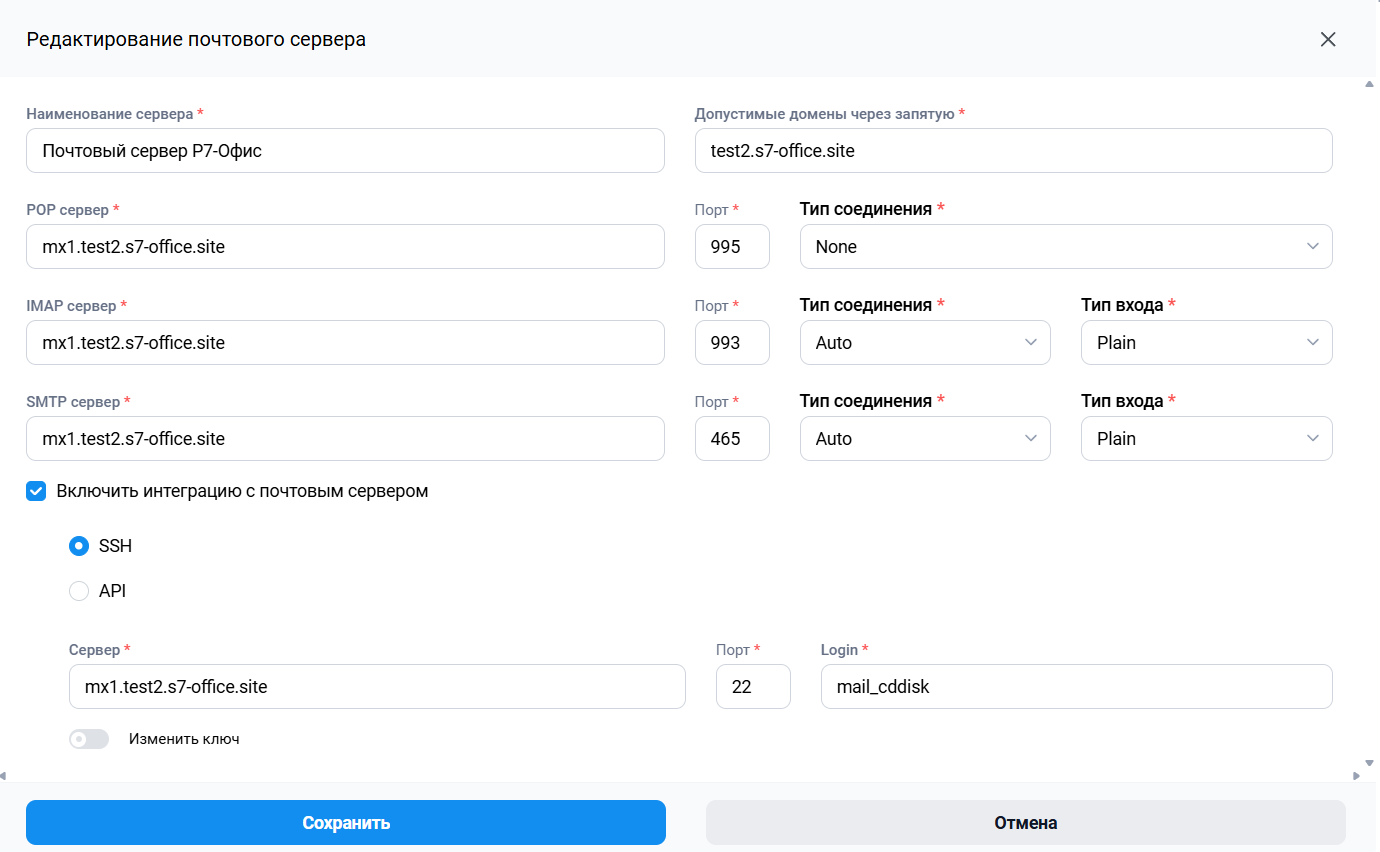1380x852 pixels.
Task: Click the horizontal scrollbar right arrow
Action: pos(1356,775)
